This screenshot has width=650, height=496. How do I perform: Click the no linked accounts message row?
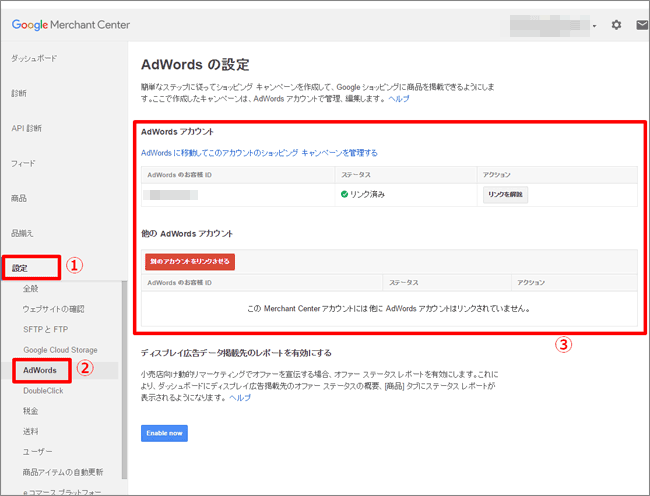[389, 309]
